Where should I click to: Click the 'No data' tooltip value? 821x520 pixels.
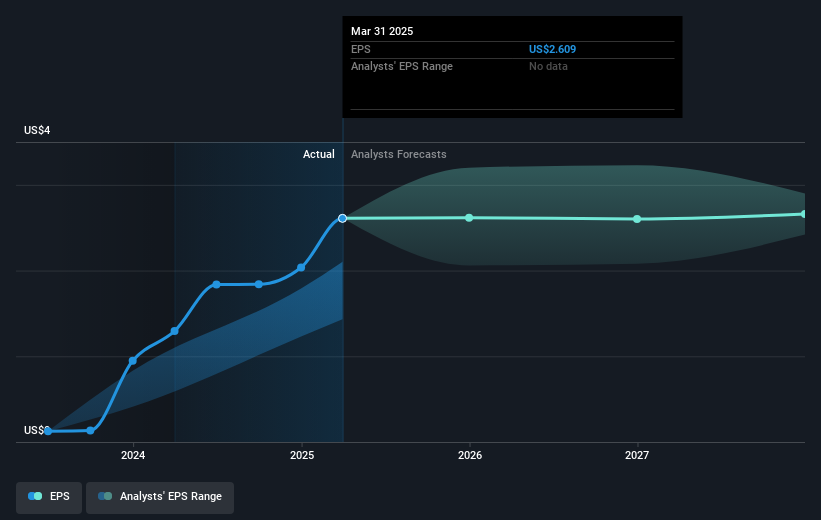[548, 67]
